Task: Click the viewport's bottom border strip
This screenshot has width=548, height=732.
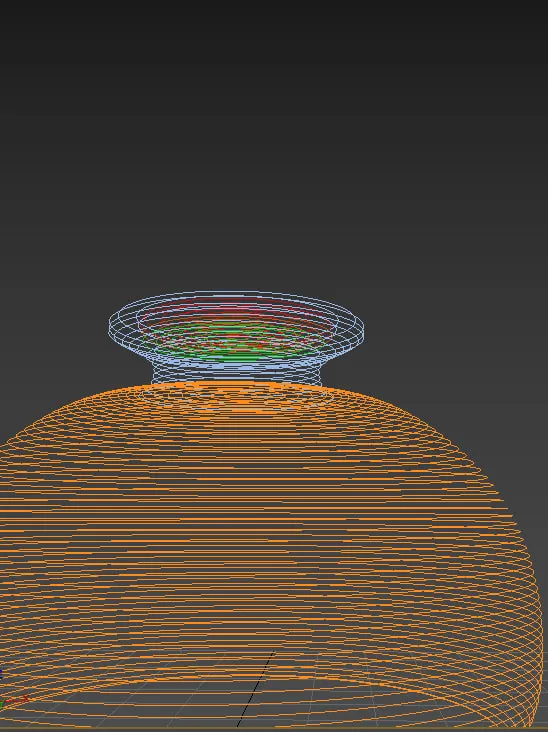Action: pos(274,730)
